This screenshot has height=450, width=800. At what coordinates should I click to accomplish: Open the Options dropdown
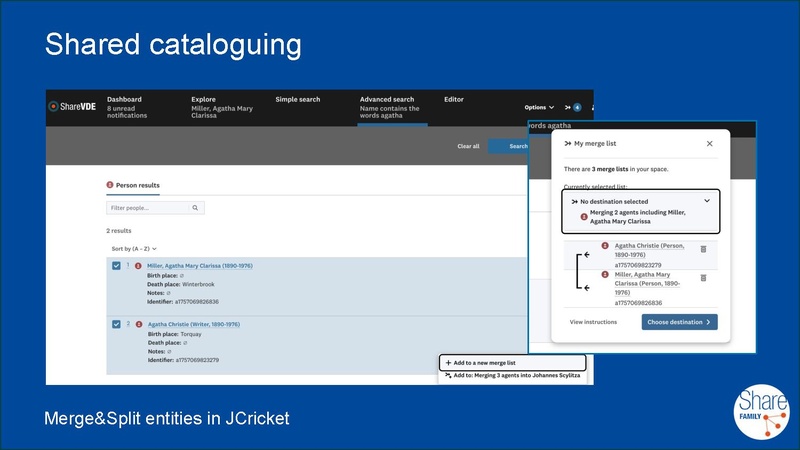point(539,107)
